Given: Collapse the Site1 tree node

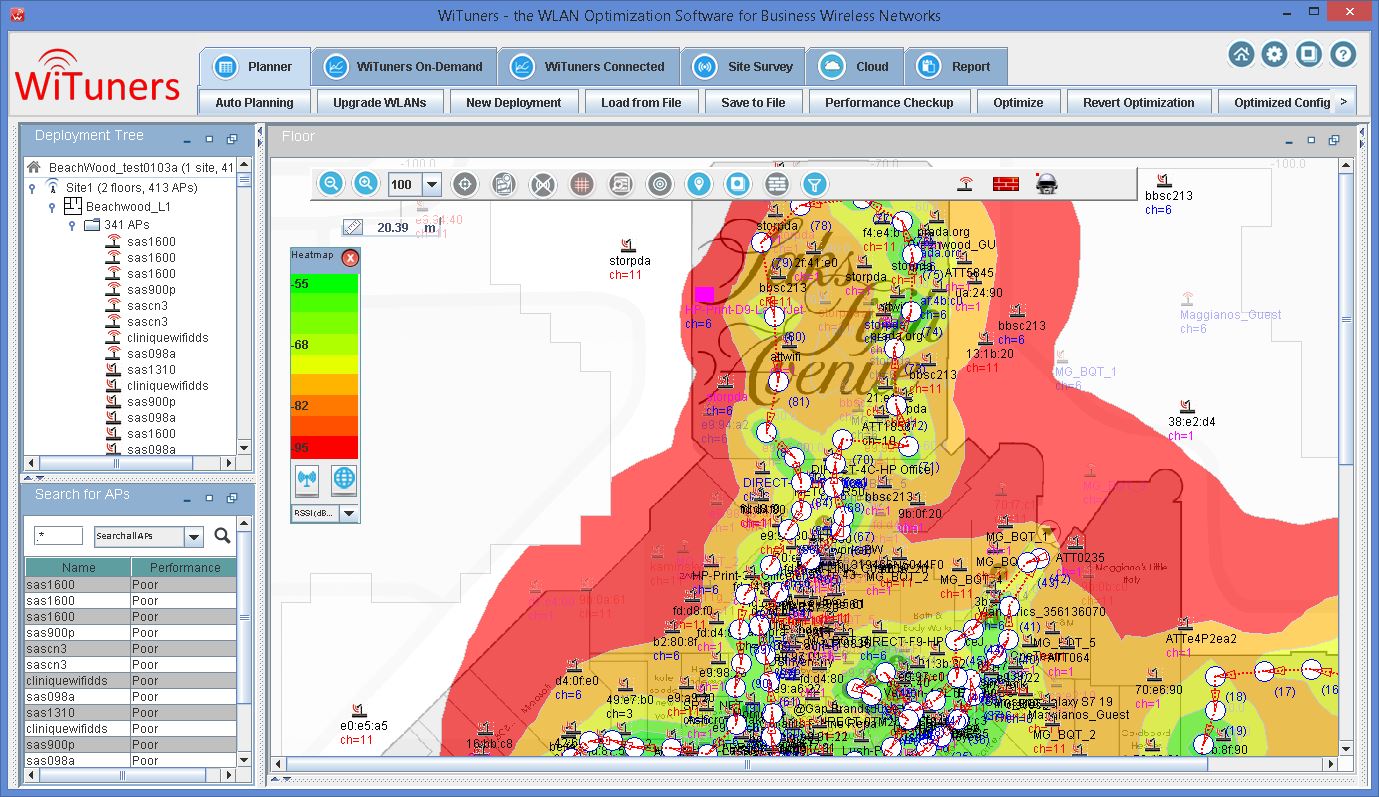Looking at the screenshot, I should point(32,187).
